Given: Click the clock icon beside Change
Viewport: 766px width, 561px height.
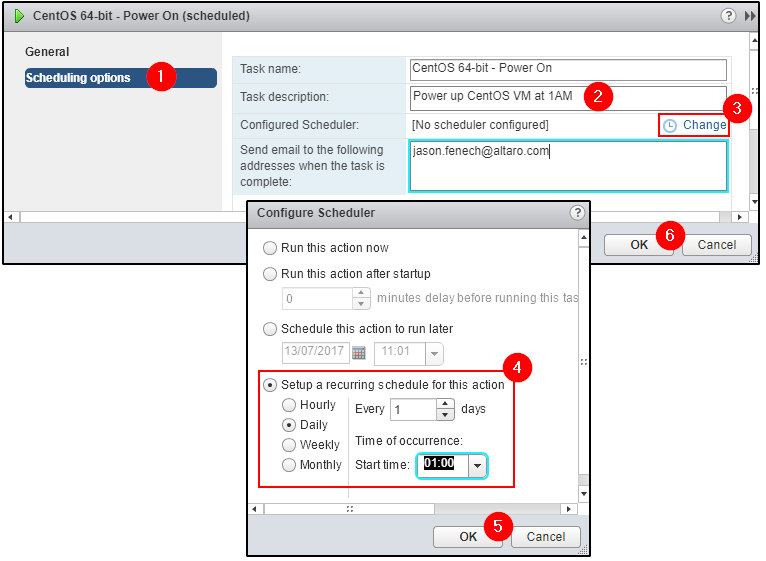Looking at the screenshot, I should [670, 126].
